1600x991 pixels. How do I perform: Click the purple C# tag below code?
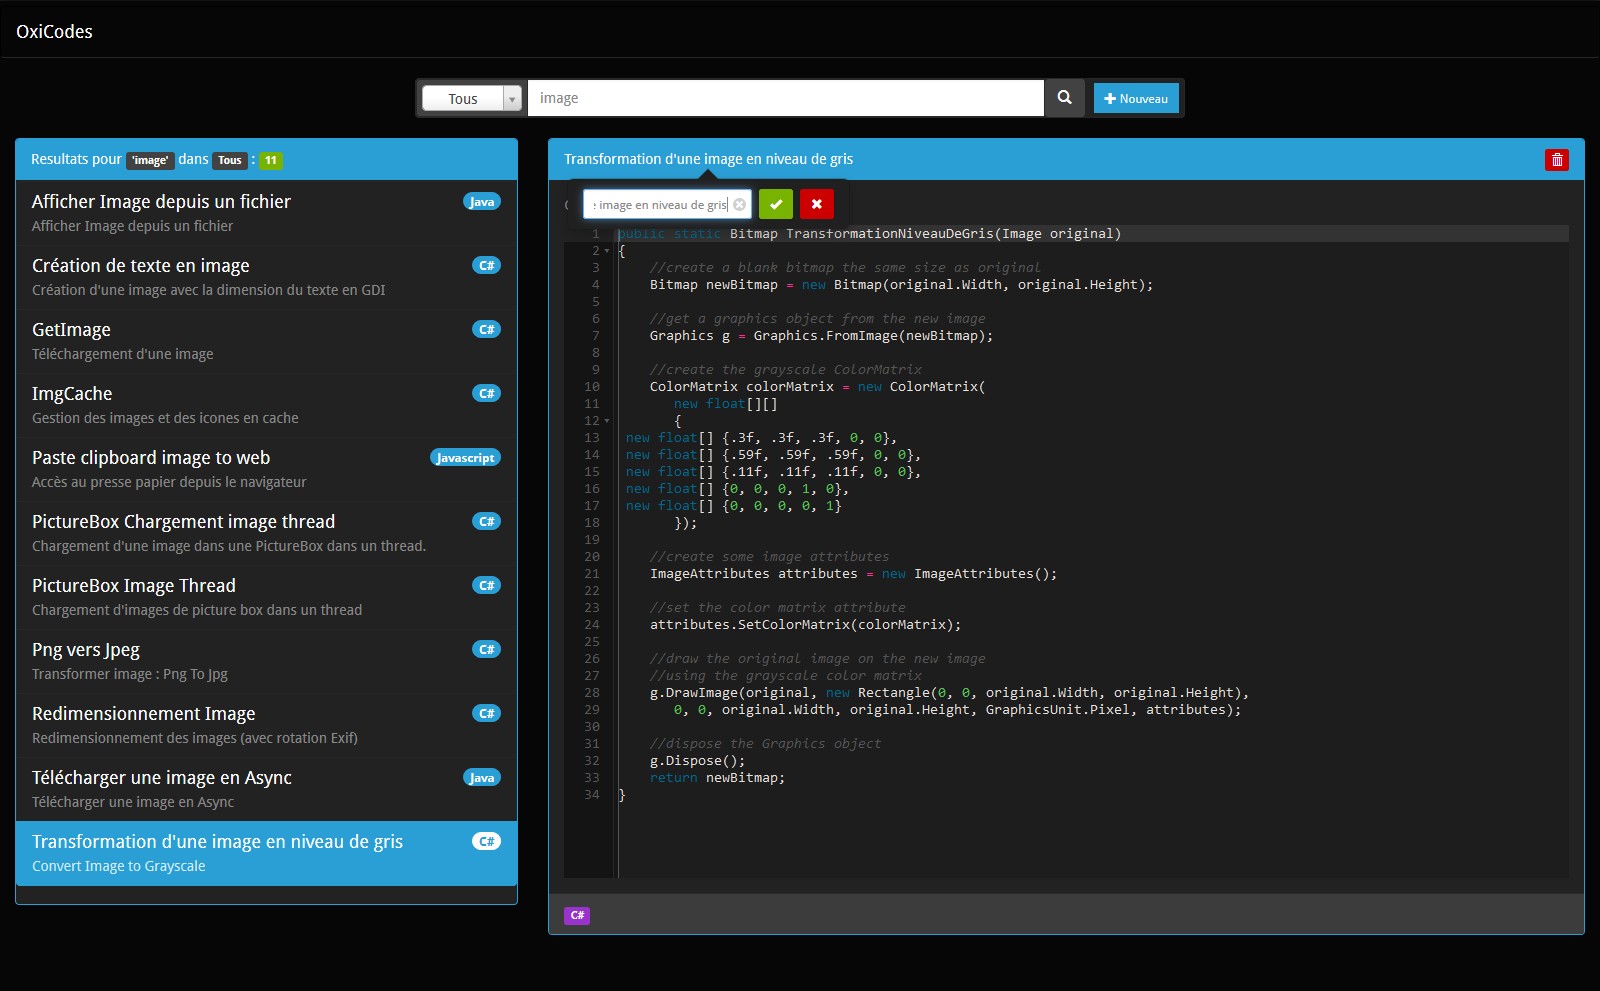(x=577, y=915)
